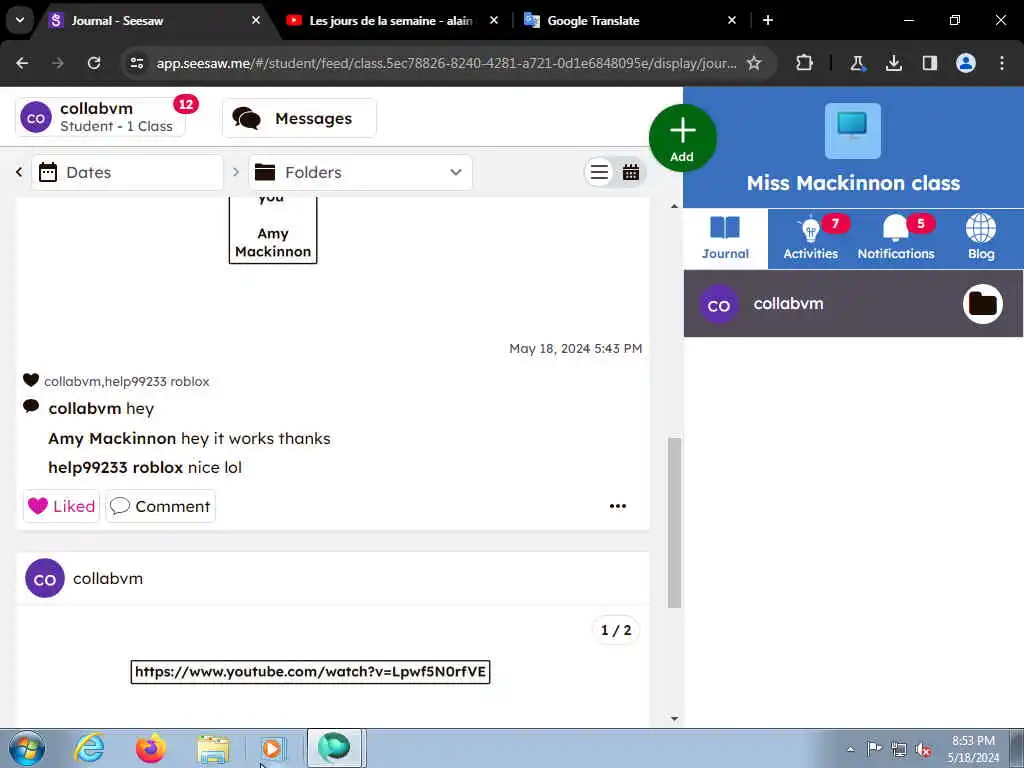Select the Journal tab
The width and height of the screenshot is (1024, 768).
point(726,239)
